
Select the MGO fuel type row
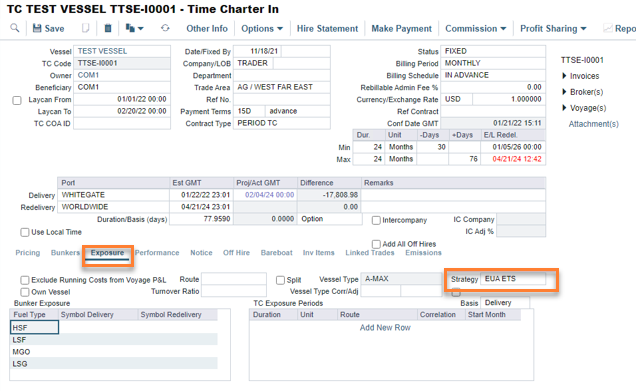click(x=114, y=352)
